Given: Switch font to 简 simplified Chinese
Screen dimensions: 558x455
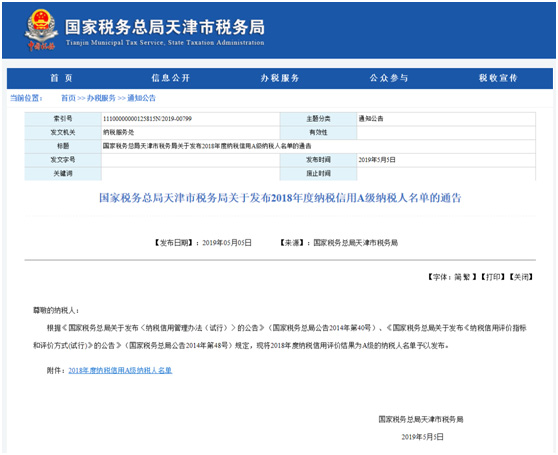Looking at the screenshot, I should (458, 277).
